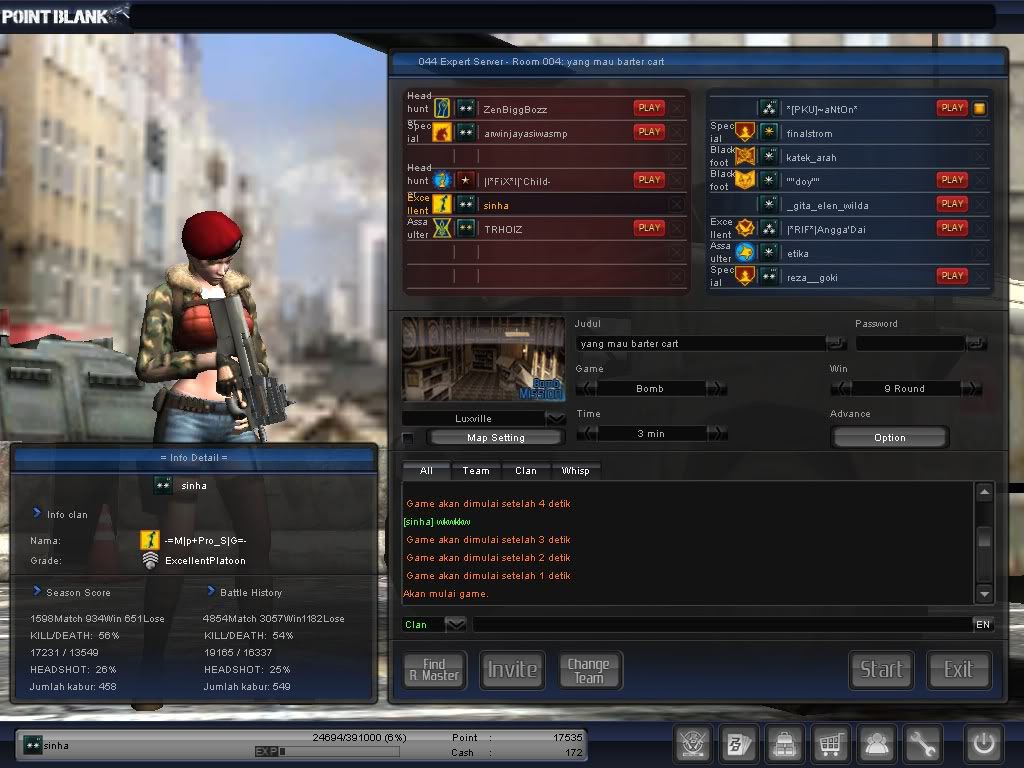Image resolution: width=1024 pixels, height=768 pixels.
Task: Open the Luxville map dropdown
Action: point(555,419)
